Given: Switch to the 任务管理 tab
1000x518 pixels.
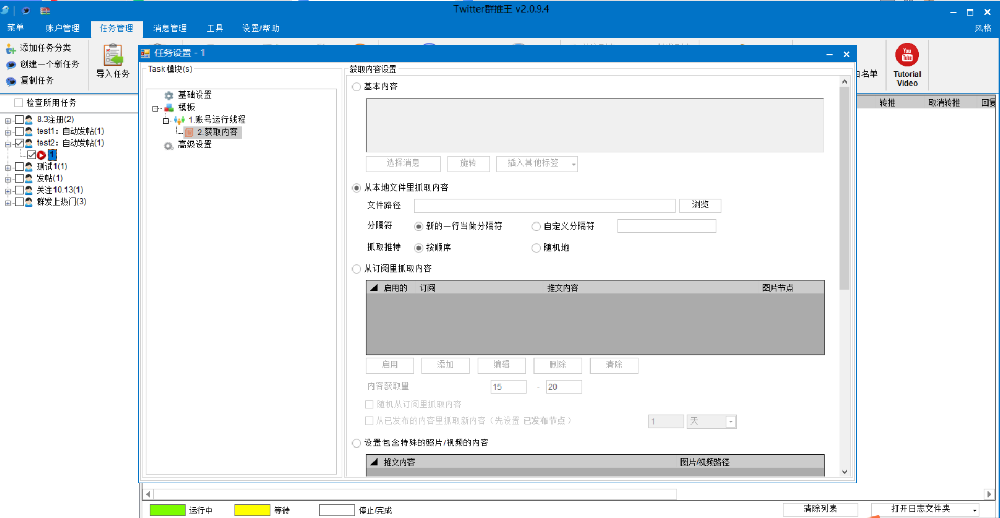Looking at the screenshot, I should click(x=117, y=28).
